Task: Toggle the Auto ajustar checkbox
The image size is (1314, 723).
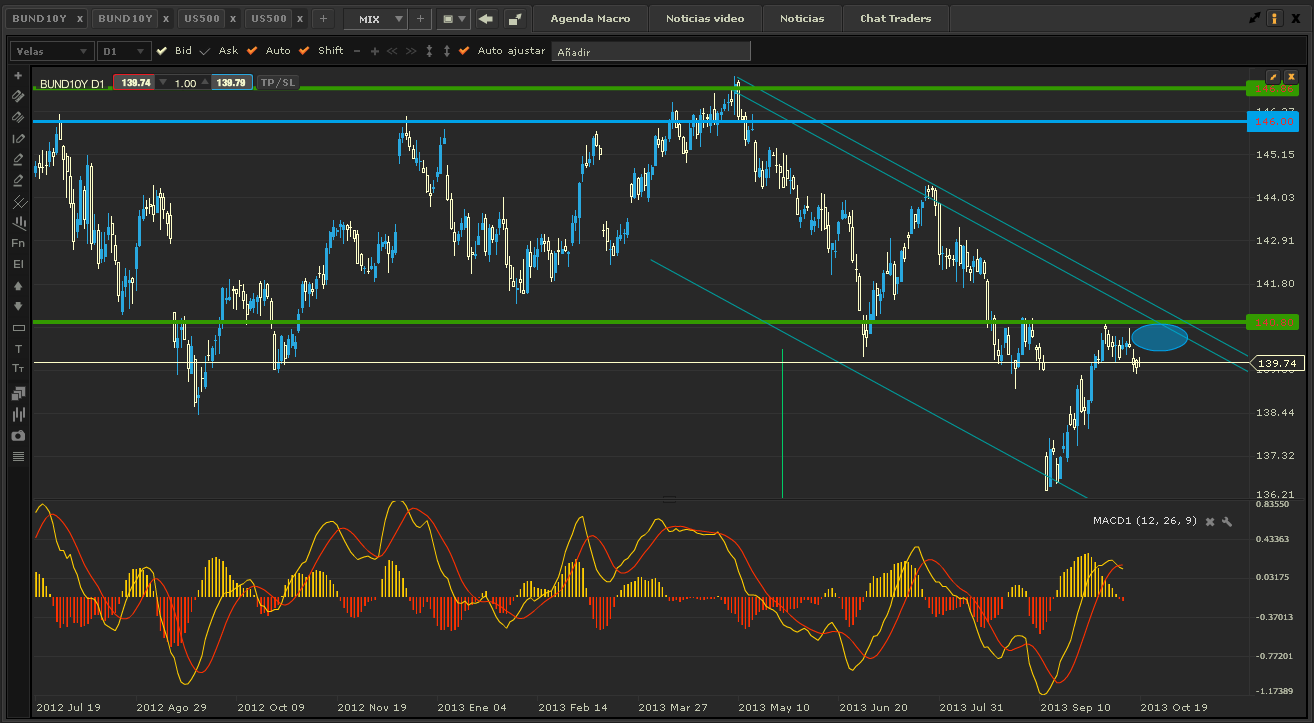Action: [465, 51]
